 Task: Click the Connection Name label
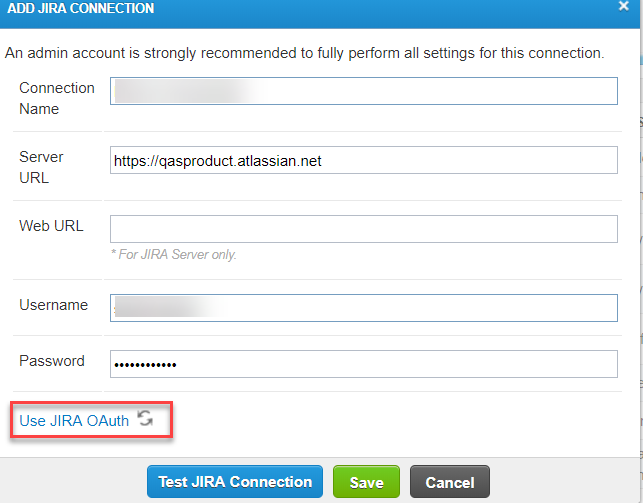(57, 98)
